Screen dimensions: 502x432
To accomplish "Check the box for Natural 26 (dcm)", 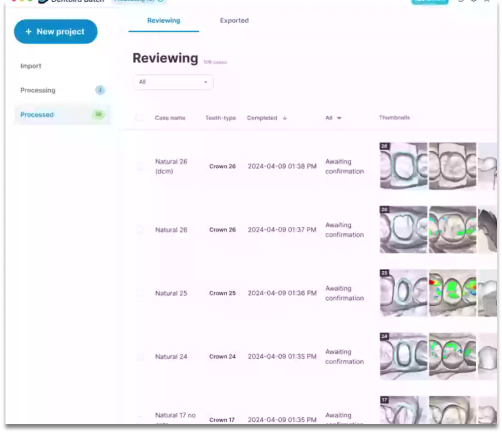I will pyautogui.click(x=140, y=166).
